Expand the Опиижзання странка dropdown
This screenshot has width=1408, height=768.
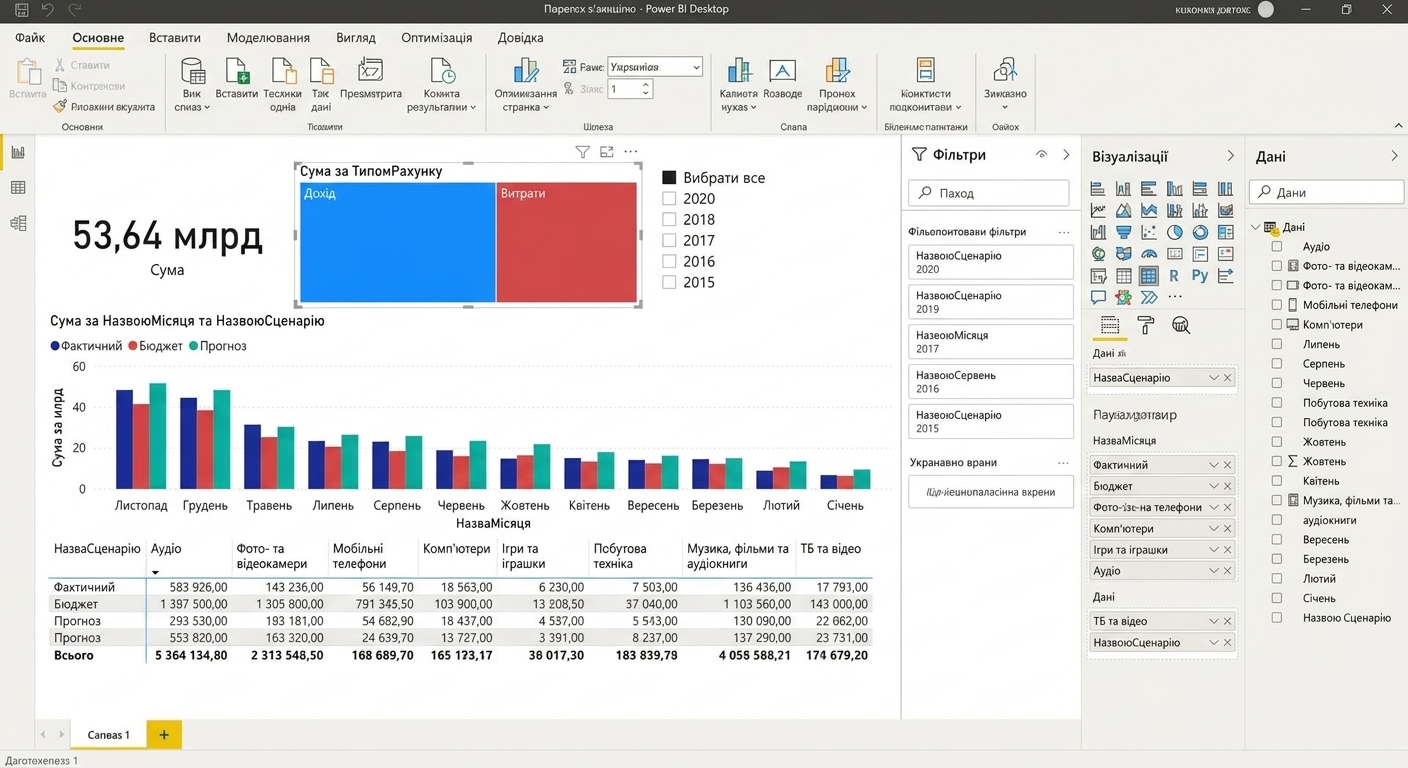click(525, 84)
